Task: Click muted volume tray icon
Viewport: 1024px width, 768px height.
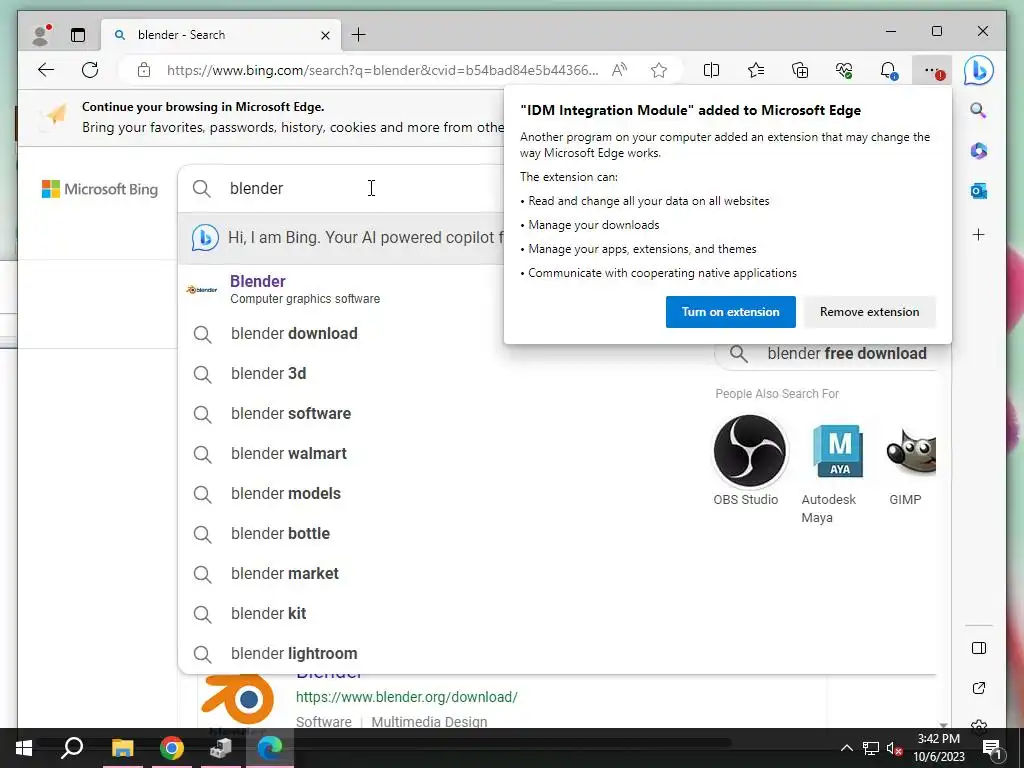Action: pos(894,748)
